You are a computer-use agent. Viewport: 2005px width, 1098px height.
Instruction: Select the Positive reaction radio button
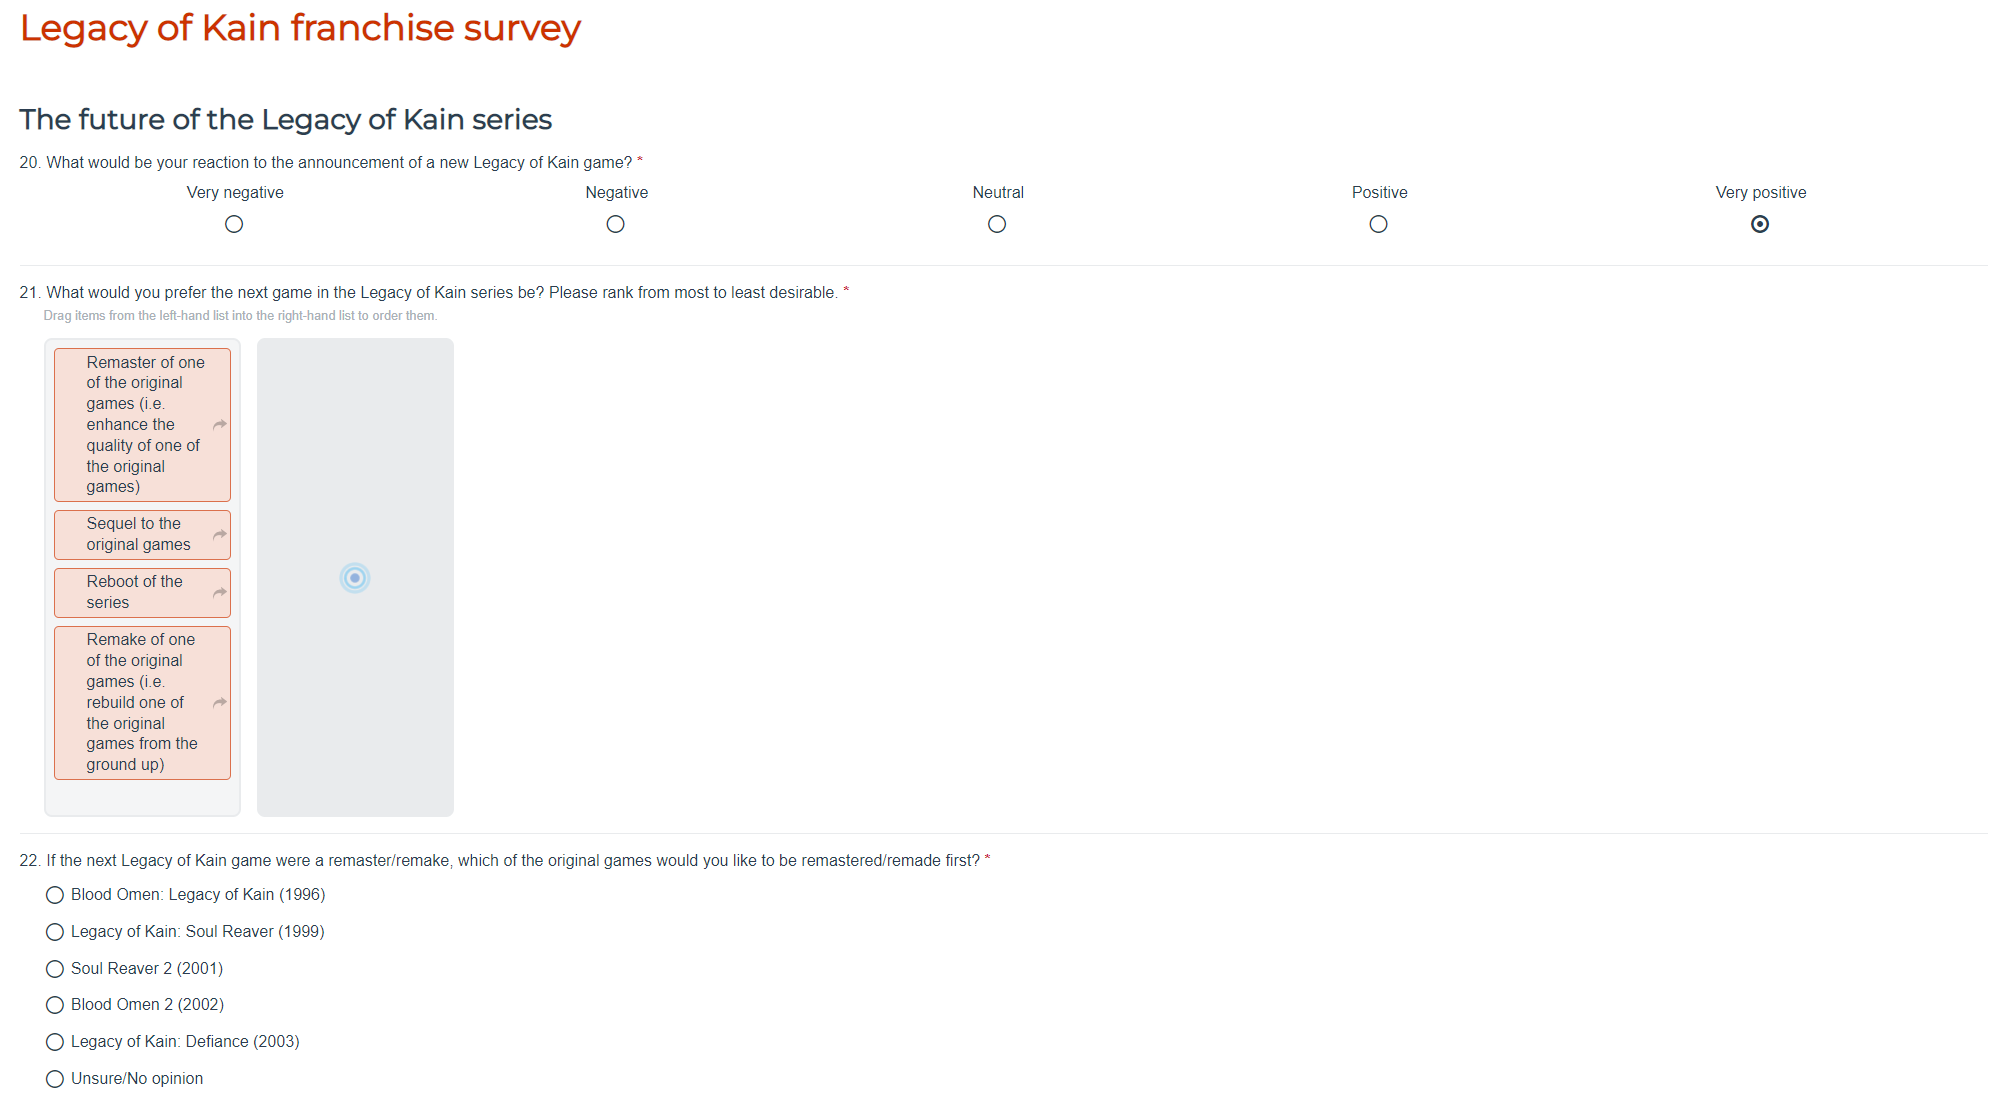click(x=1379, y=224)
